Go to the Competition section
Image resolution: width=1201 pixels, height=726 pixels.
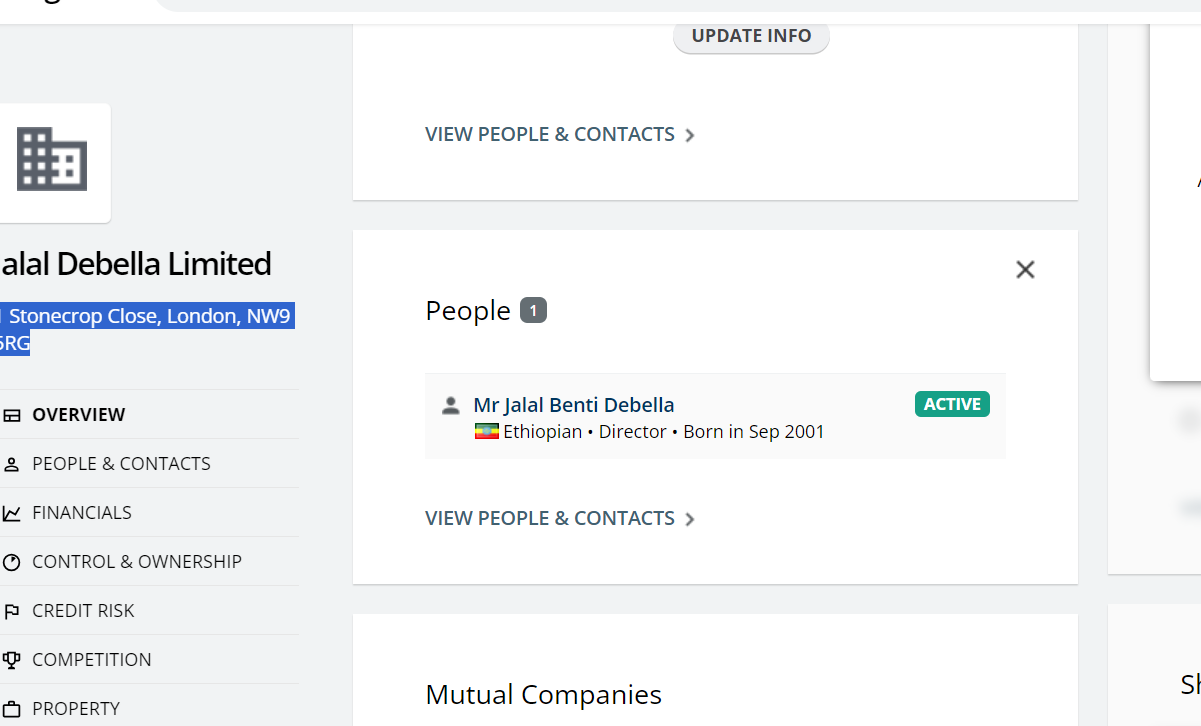(x=92, y=660)
